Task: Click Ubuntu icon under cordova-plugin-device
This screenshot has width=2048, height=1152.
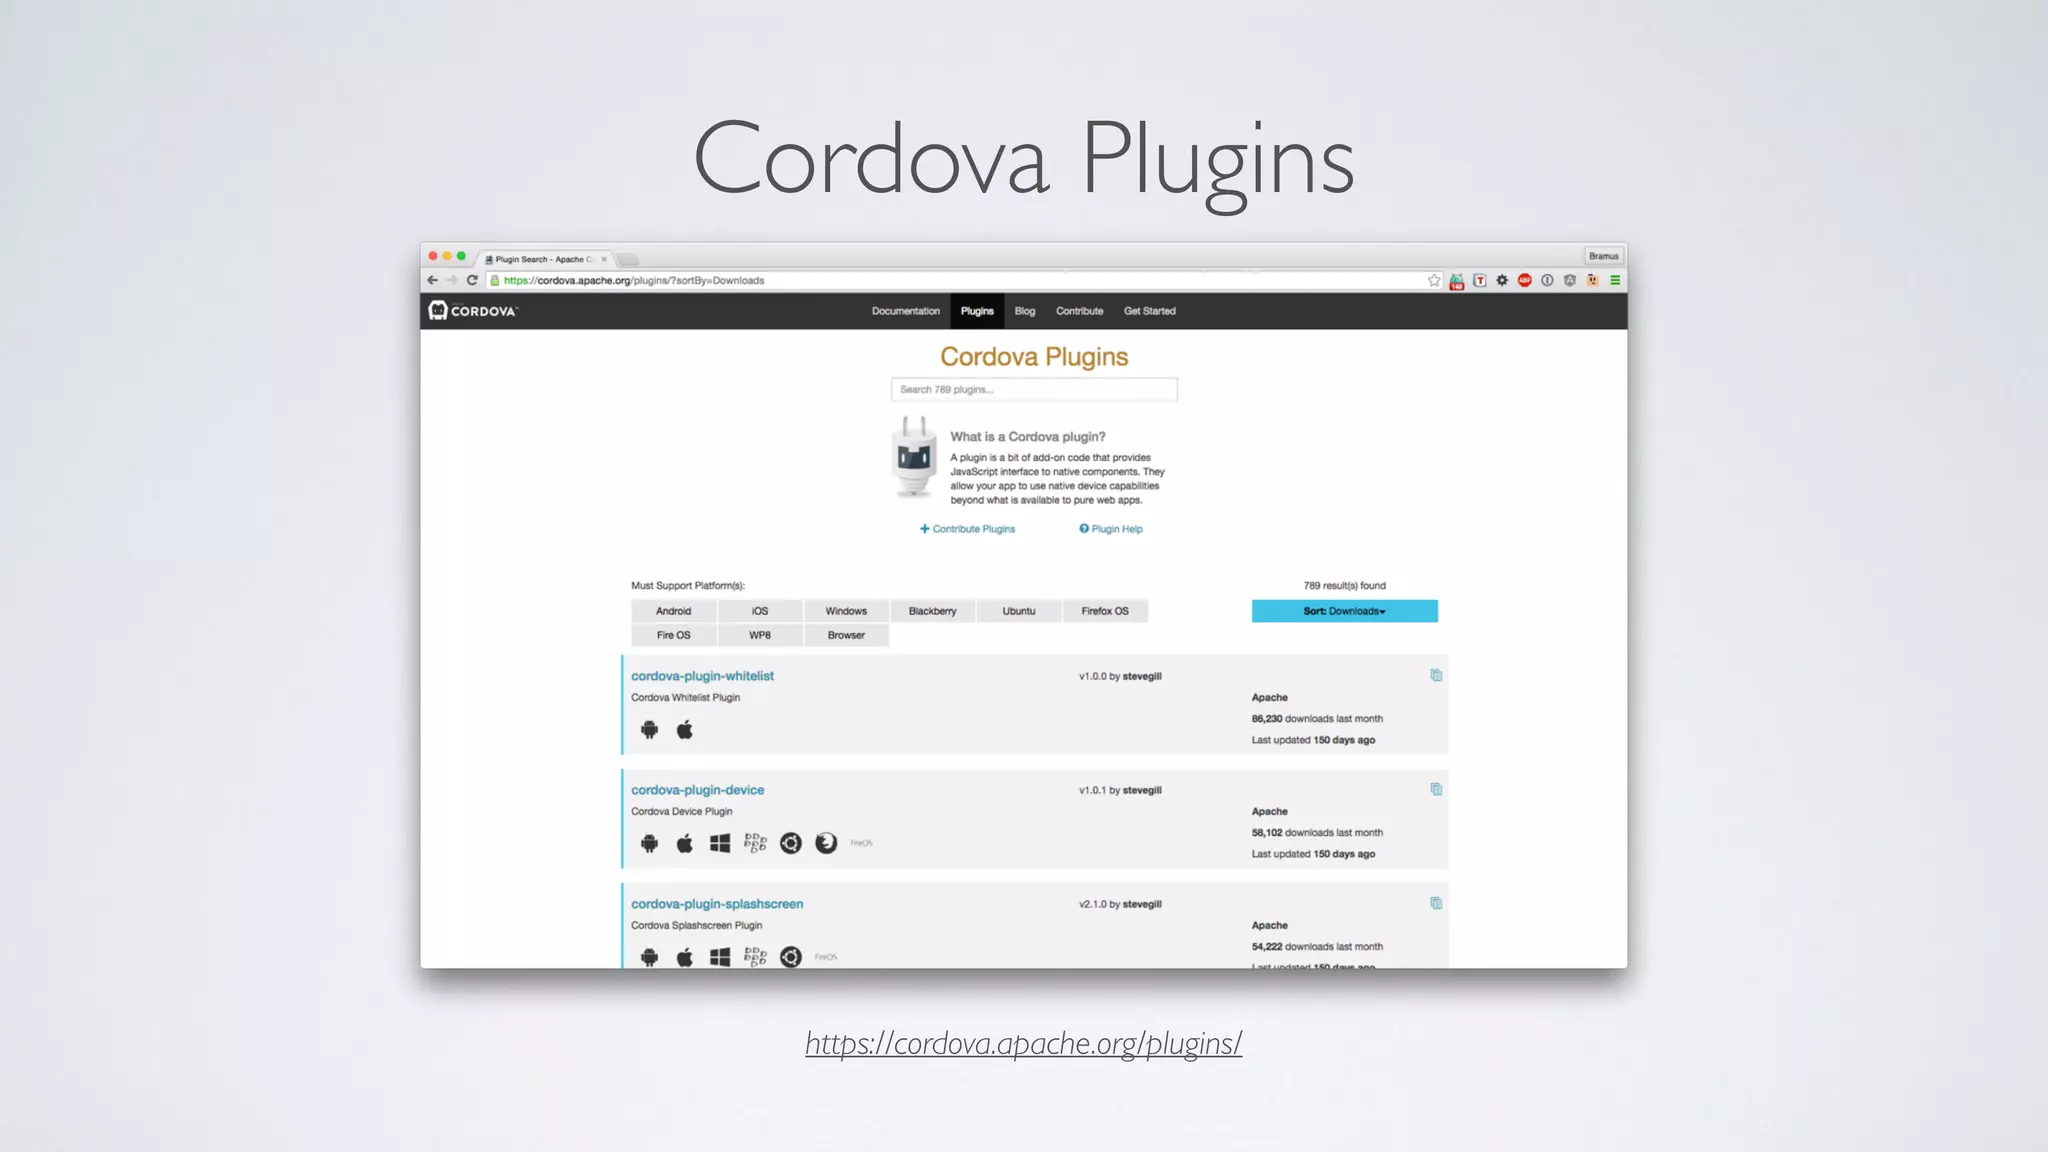Action: click(x=791, y=844)
